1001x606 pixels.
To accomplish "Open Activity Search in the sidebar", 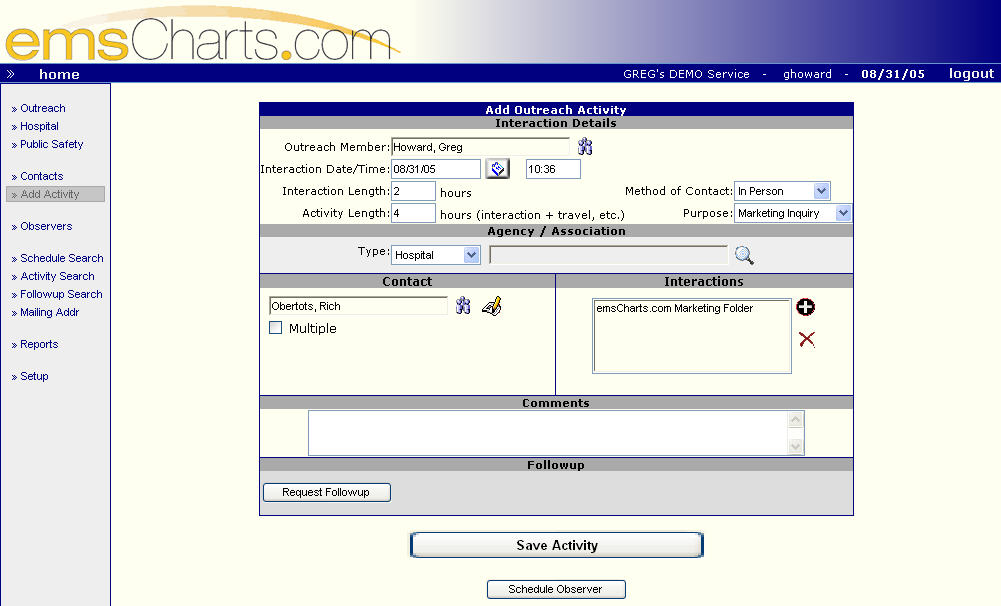I will tap(57, 276).
